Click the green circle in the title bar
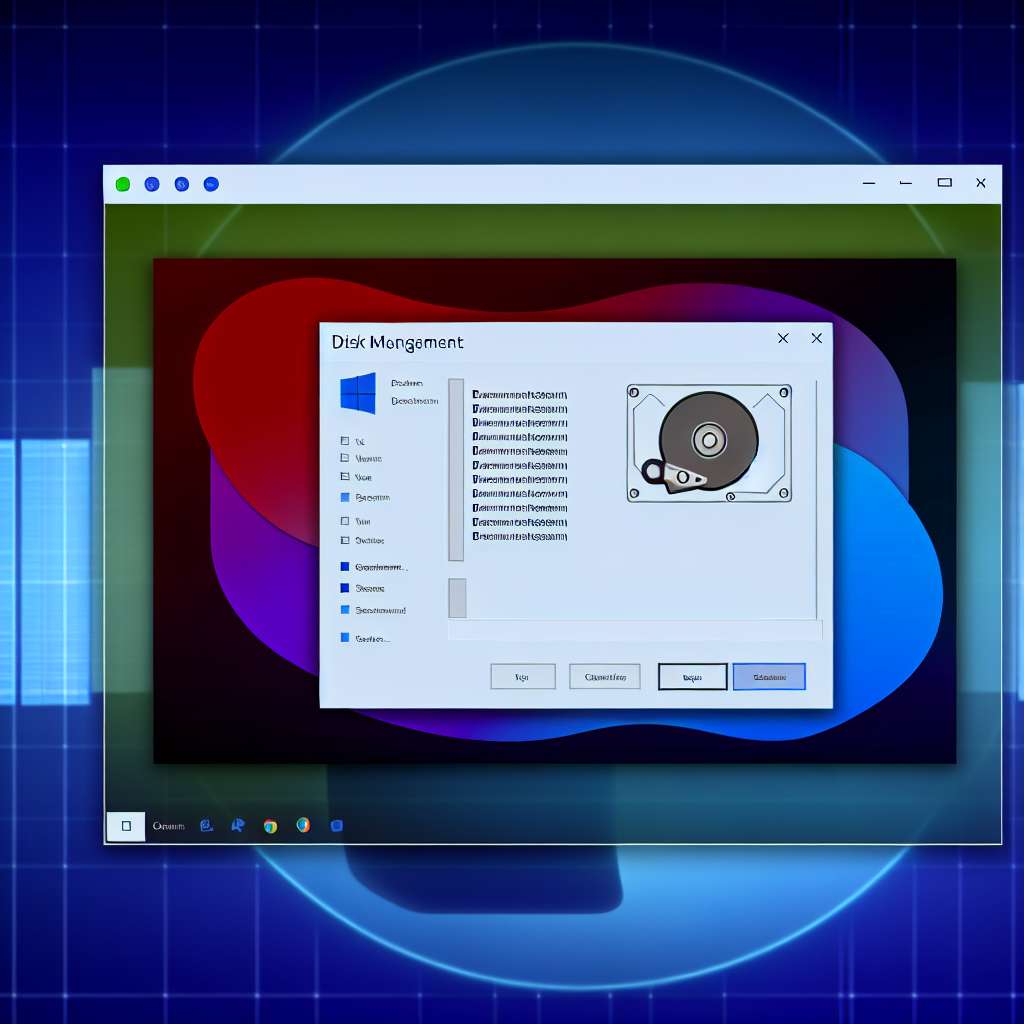Screen dimensions: 1024x1024 123,184
